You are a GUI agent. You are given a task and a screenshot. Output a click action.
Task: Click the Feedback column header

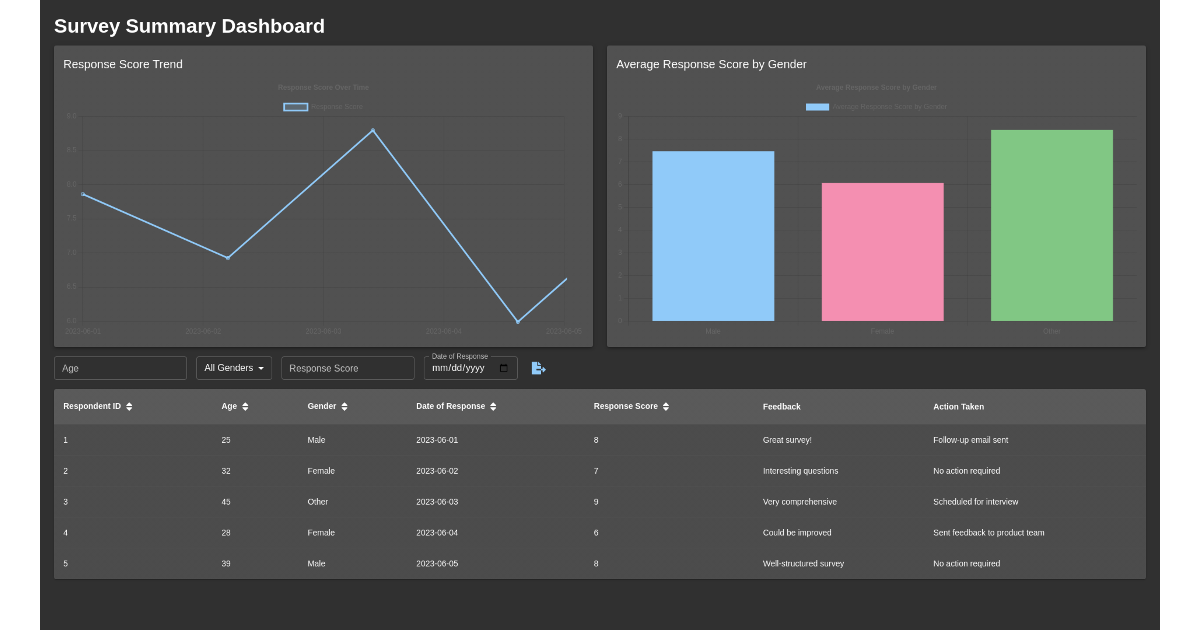coord(781,407)
